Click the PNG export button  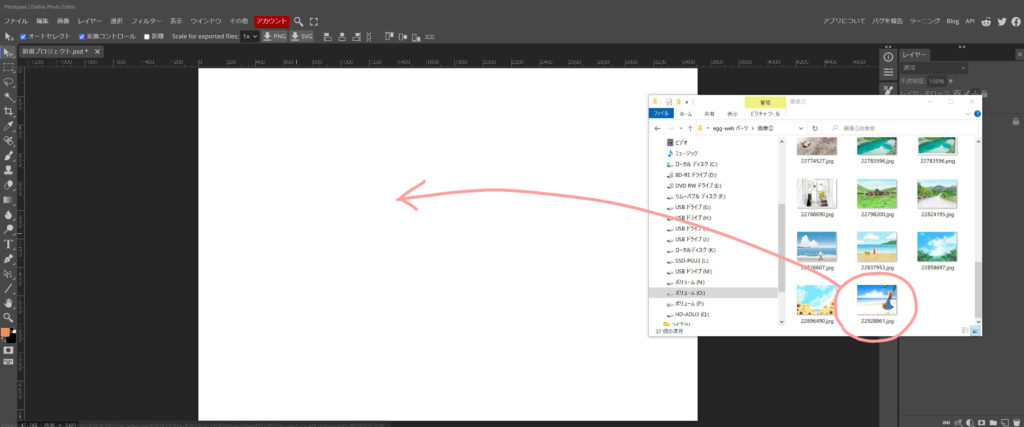click(x=273, y=36)
